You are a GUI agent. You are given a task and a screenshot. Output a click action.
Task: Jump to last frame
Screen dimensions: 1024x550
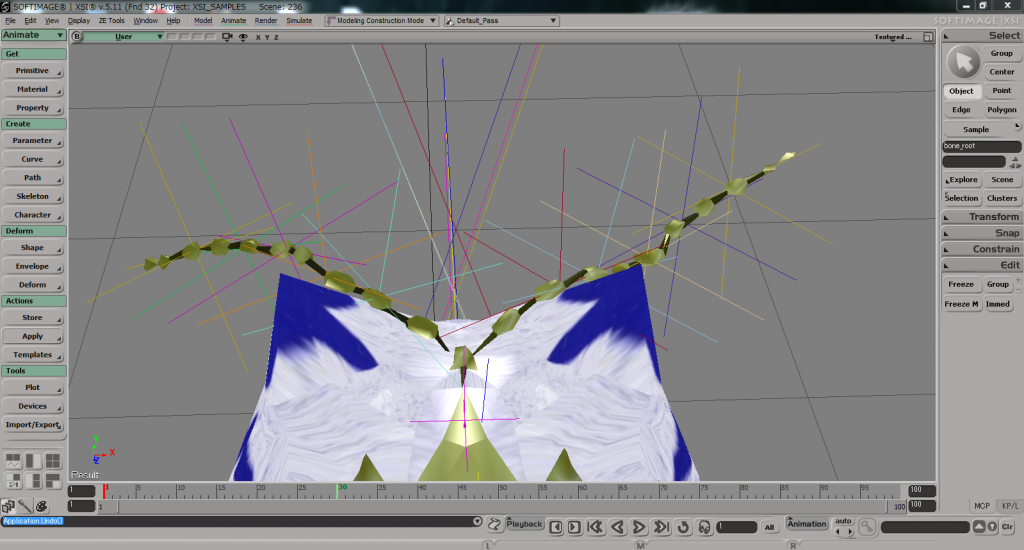(662, 527)
